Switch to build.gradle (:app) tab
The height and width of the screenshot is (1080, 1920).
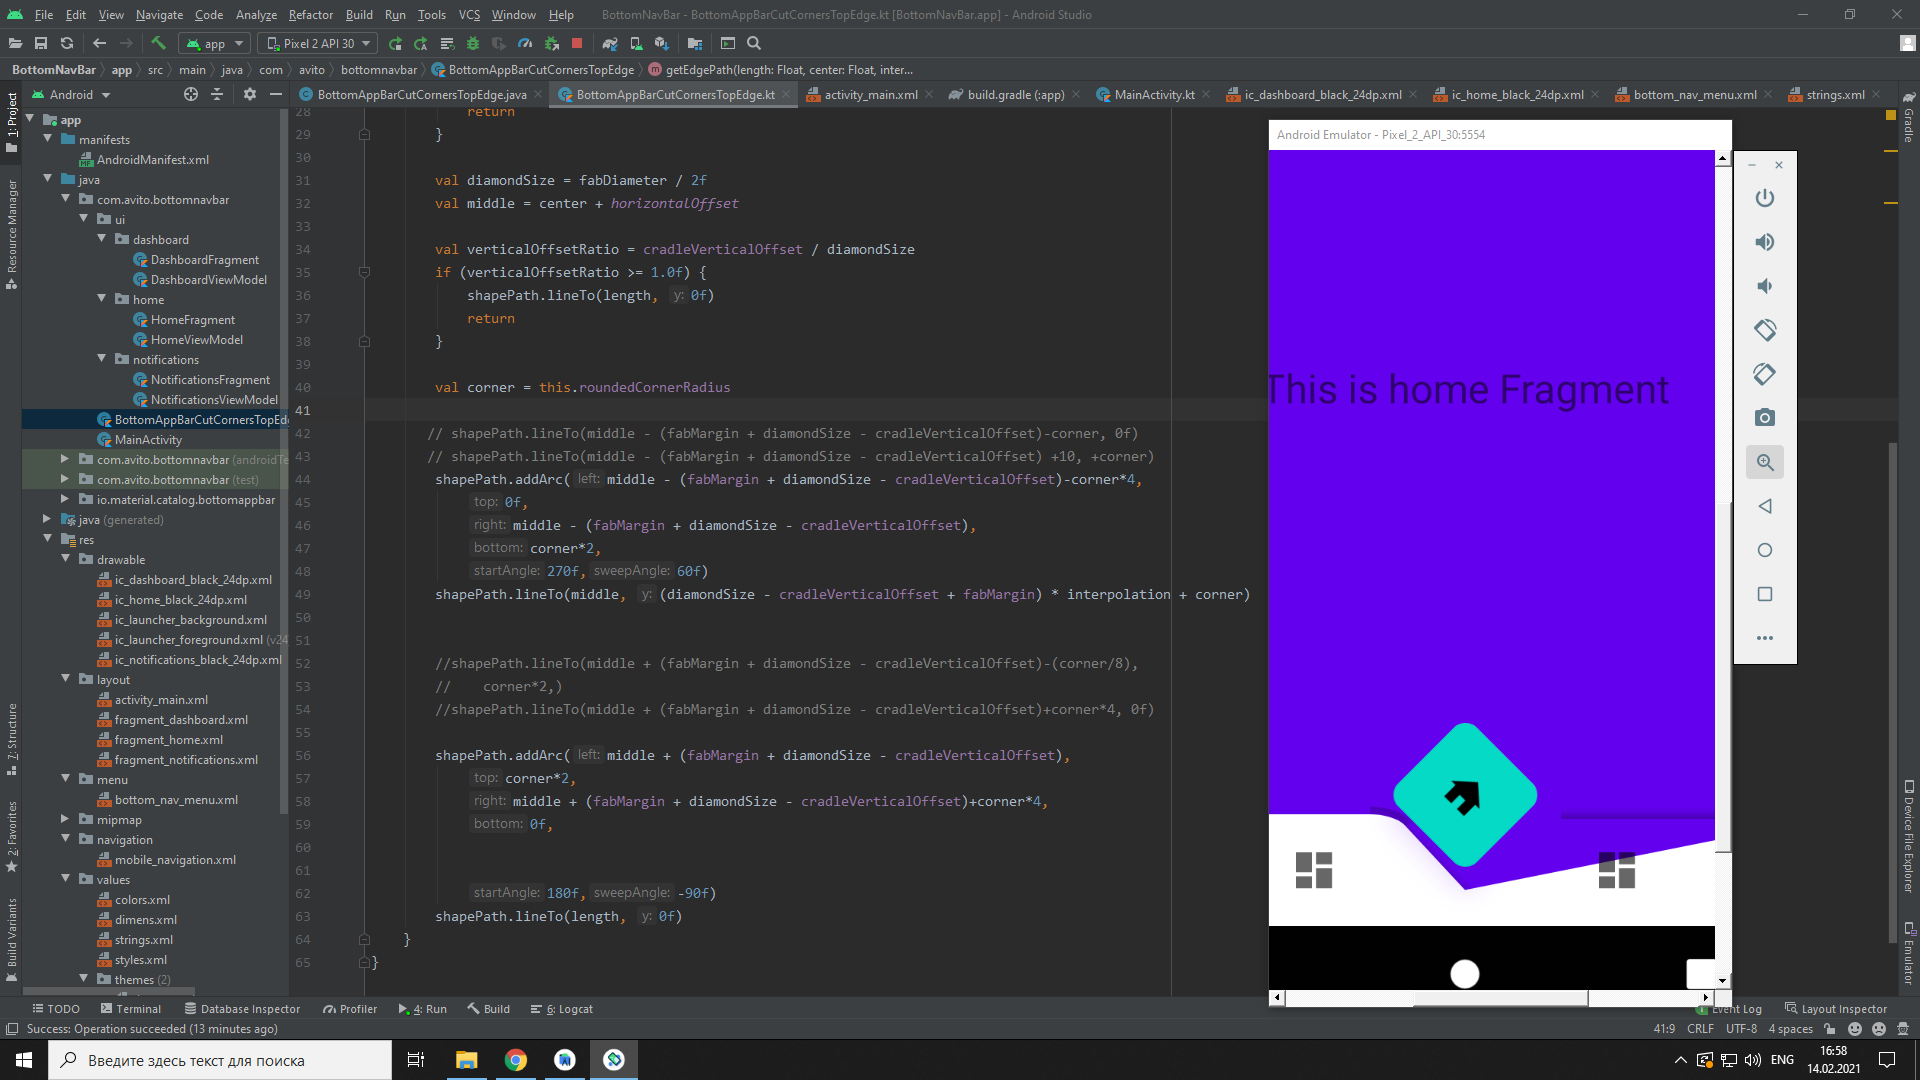pyautogui.click(x=1015, y=94)
